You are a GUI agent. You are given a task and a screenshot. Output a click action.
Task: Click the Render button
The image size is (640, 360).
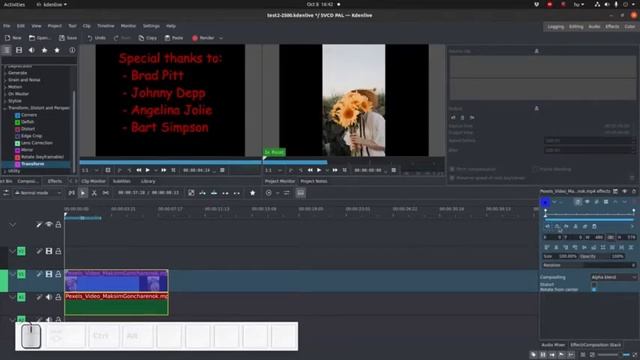click(x=203, y=38)
